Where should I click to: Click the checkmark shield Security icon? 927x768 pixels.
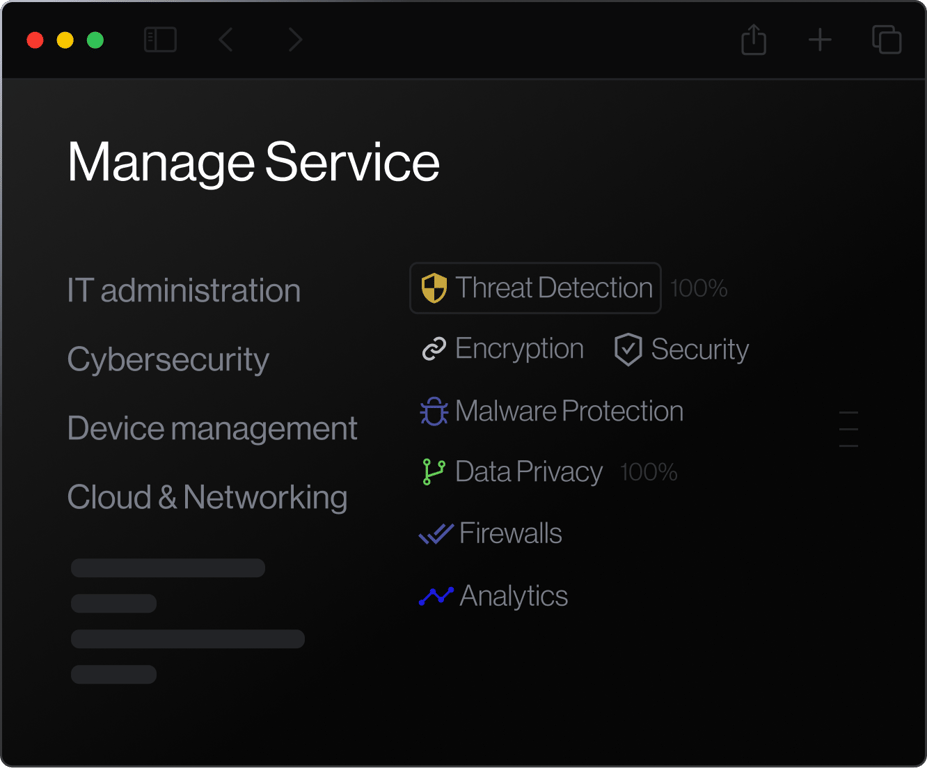tap(627, 349)
